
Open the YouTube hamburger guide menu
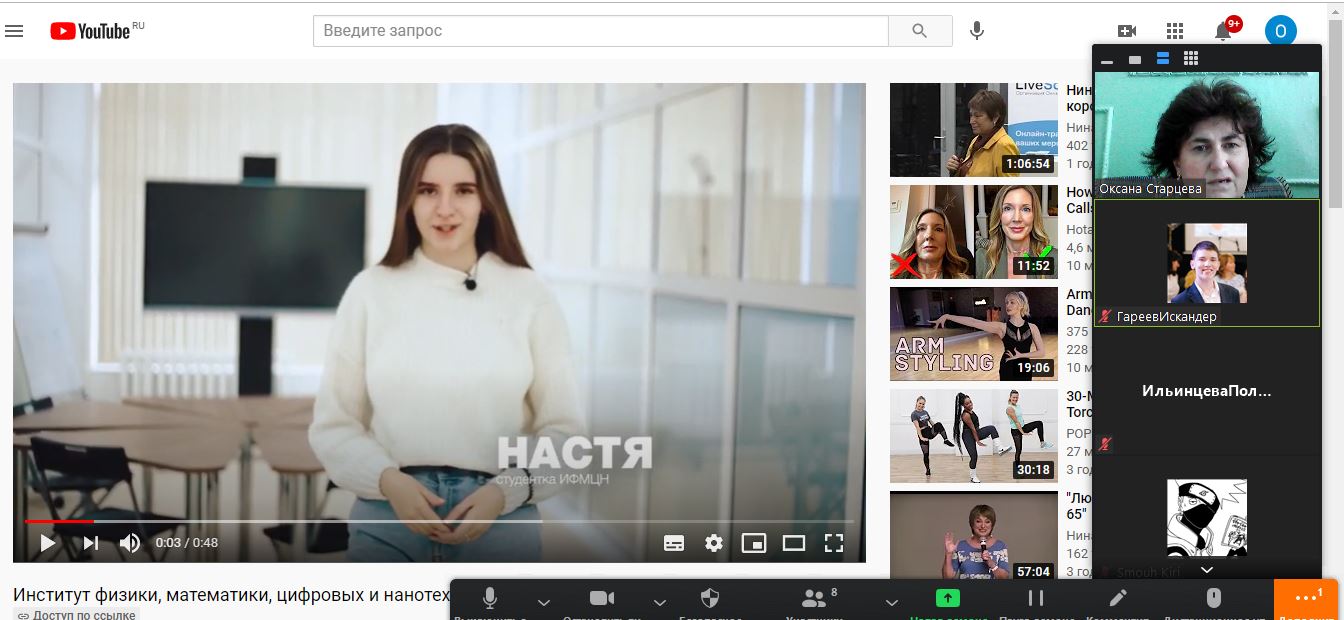[14, 31]
